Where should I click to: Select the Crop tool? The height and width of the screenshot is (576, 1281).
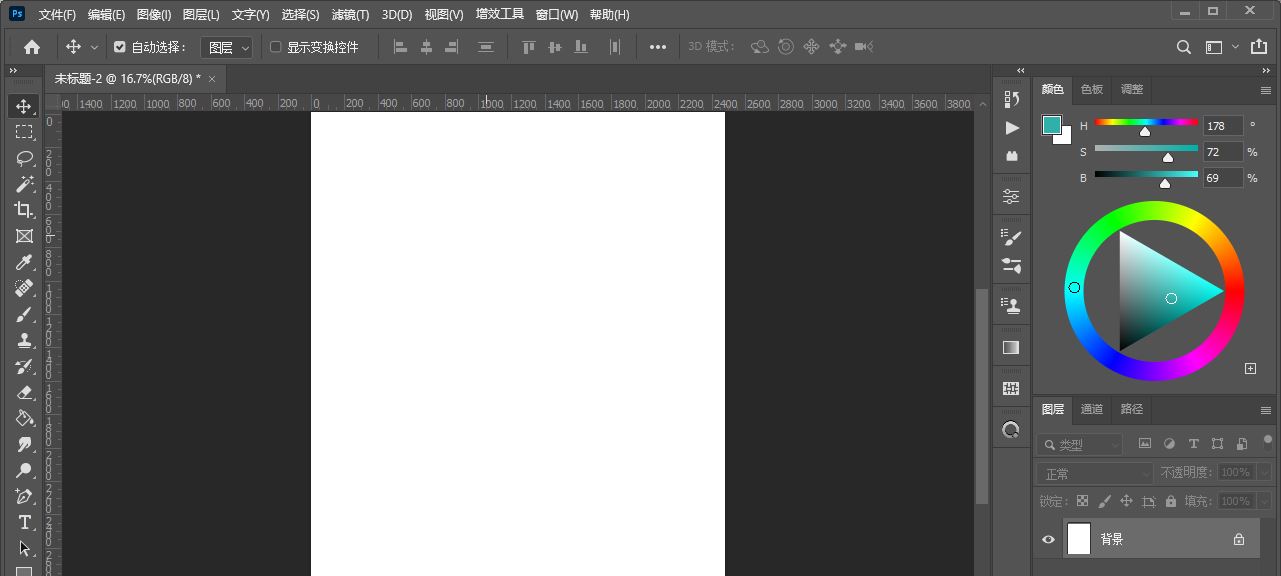tap(24, 210)
